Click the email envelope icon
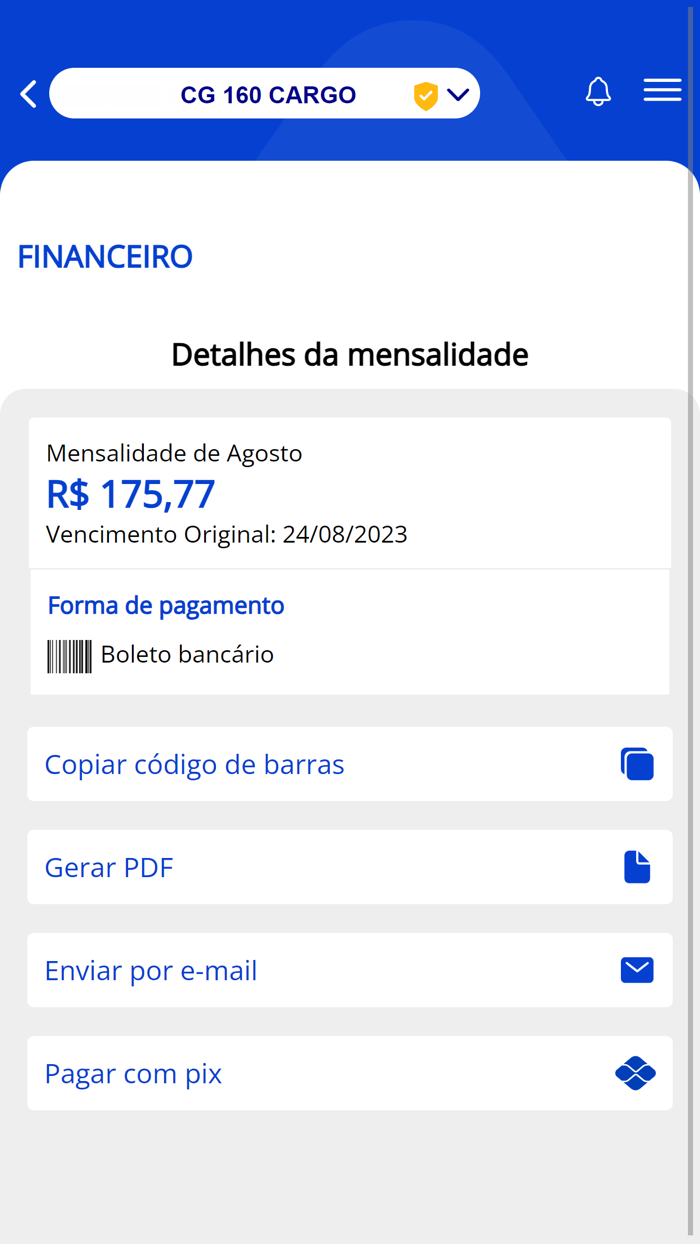The width and height of the screenshot is (700, 1244). [637, 970]
